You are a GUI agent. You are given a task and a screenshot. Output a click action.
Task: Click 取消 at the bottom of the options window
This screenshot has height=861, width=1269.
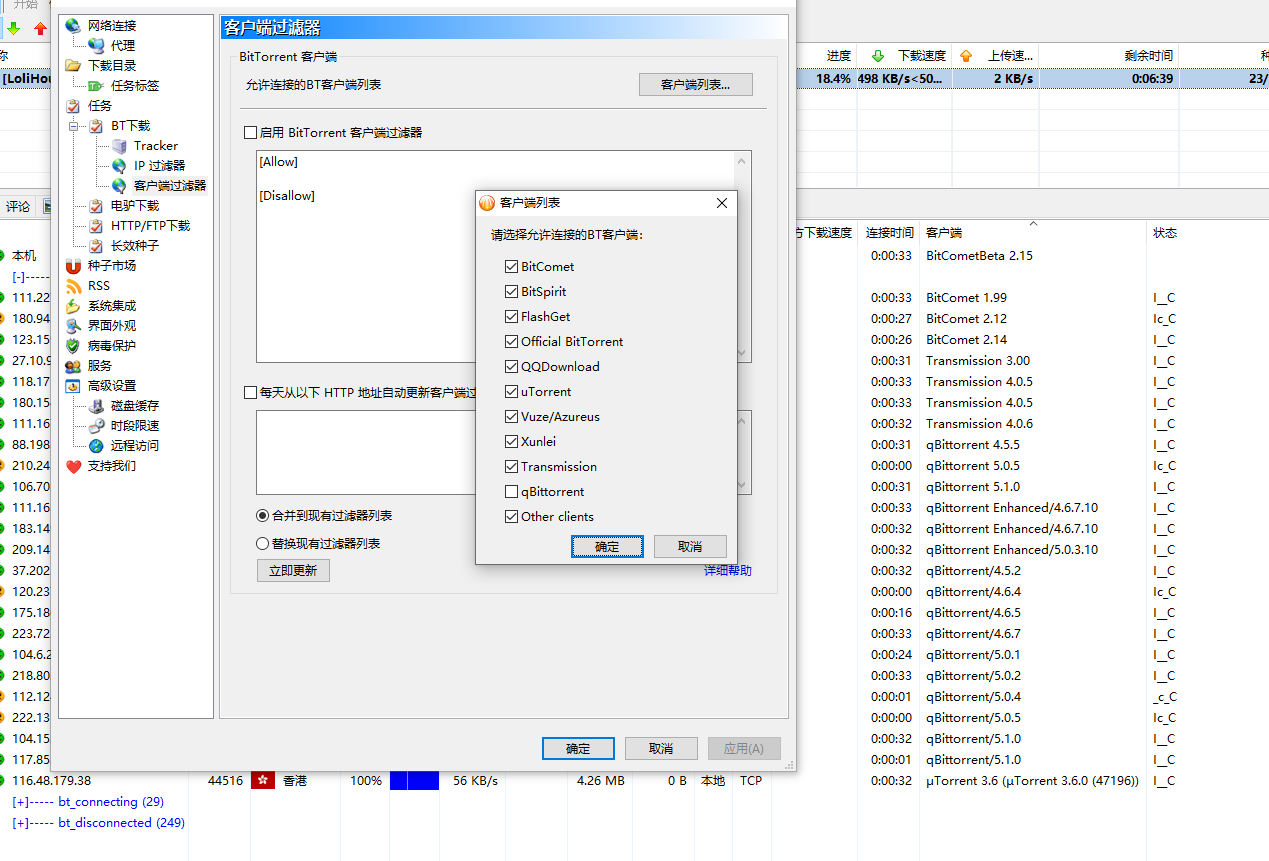click(661, 748)
